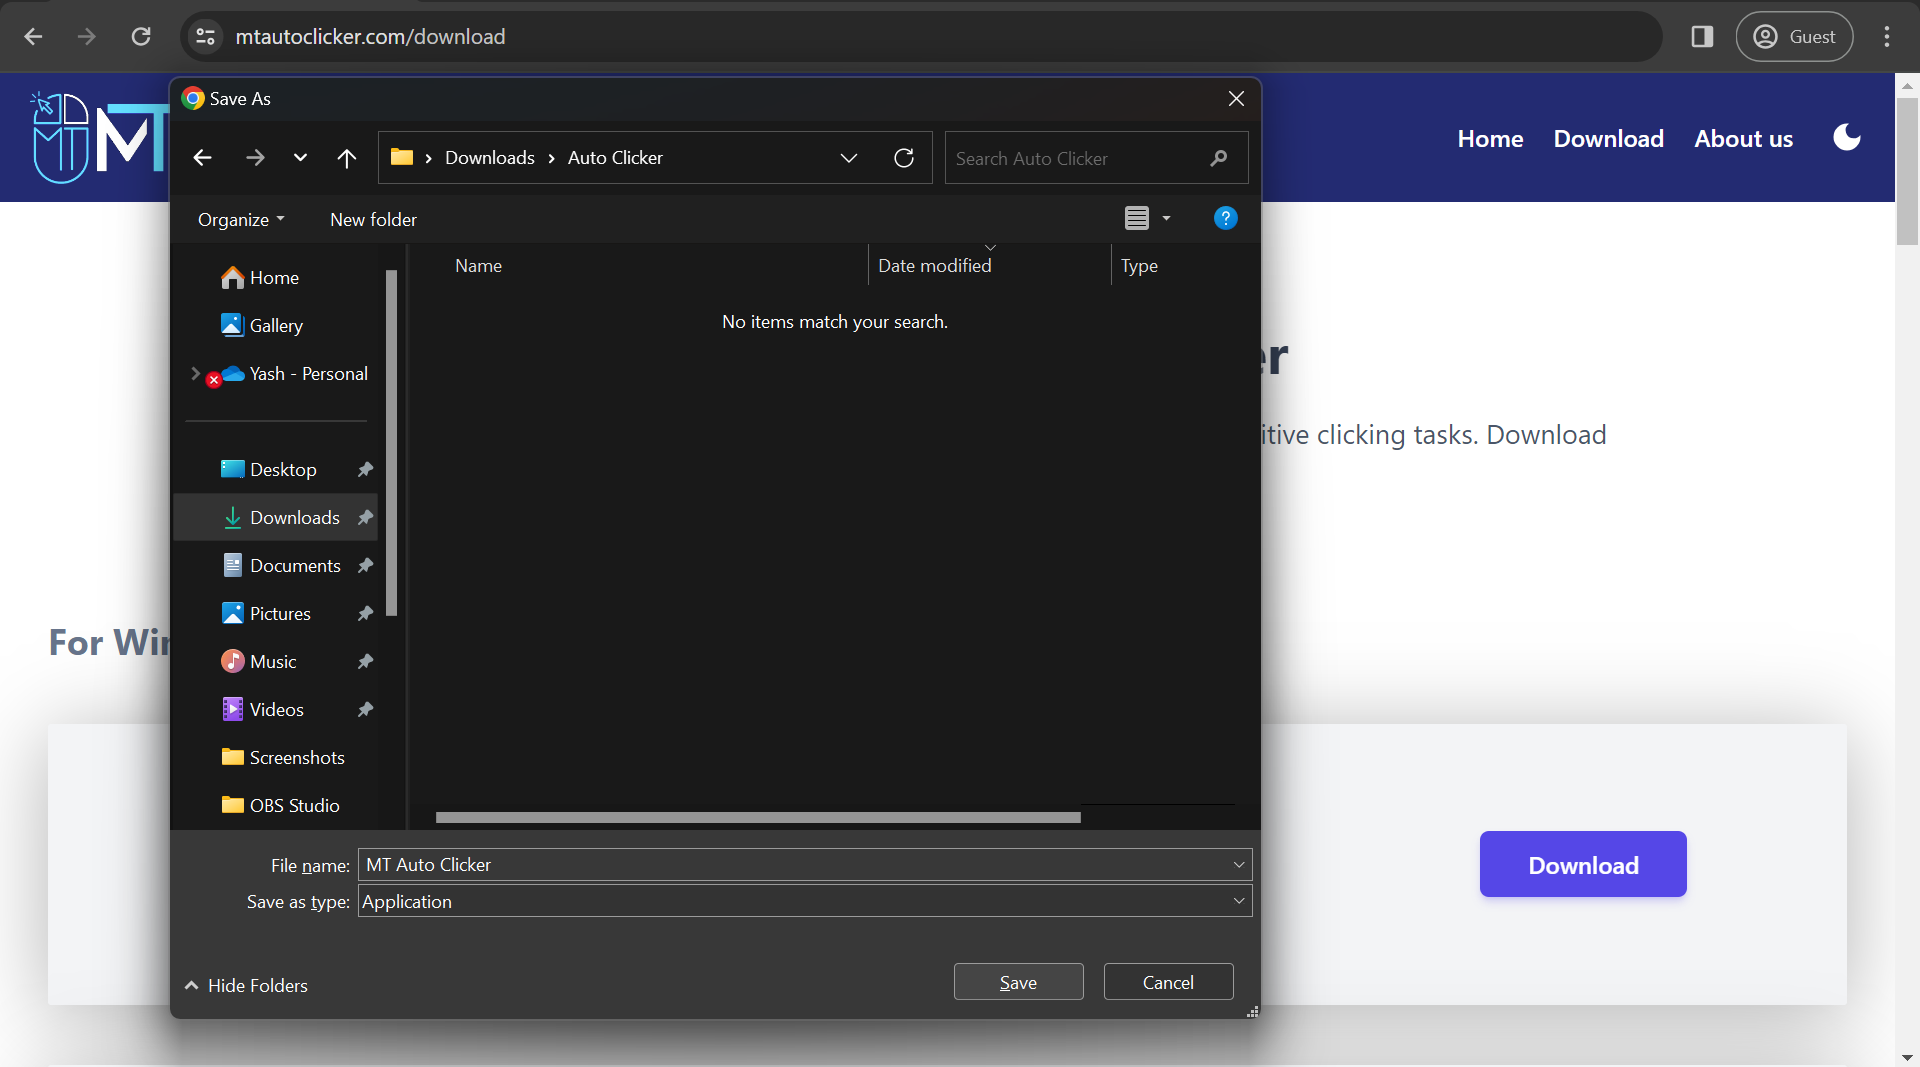Open Home link in website navbar
The image size is (1920, 1067).
[x=1490, y=139]
